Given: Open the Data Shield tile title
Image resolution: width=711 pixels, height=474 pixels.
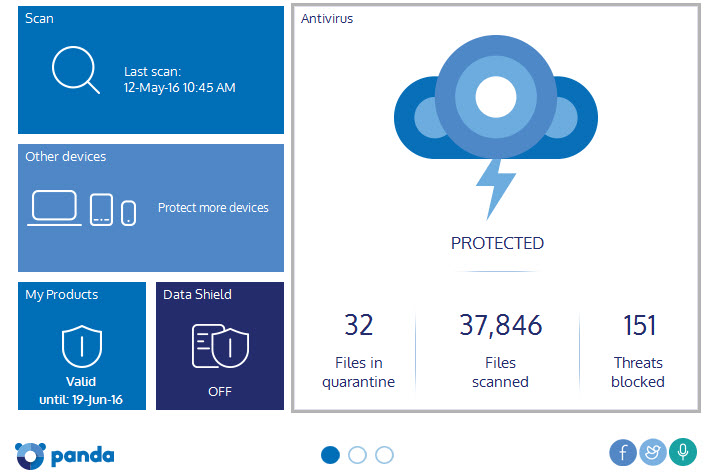Looking at the screenshot, I should (197, 294).
